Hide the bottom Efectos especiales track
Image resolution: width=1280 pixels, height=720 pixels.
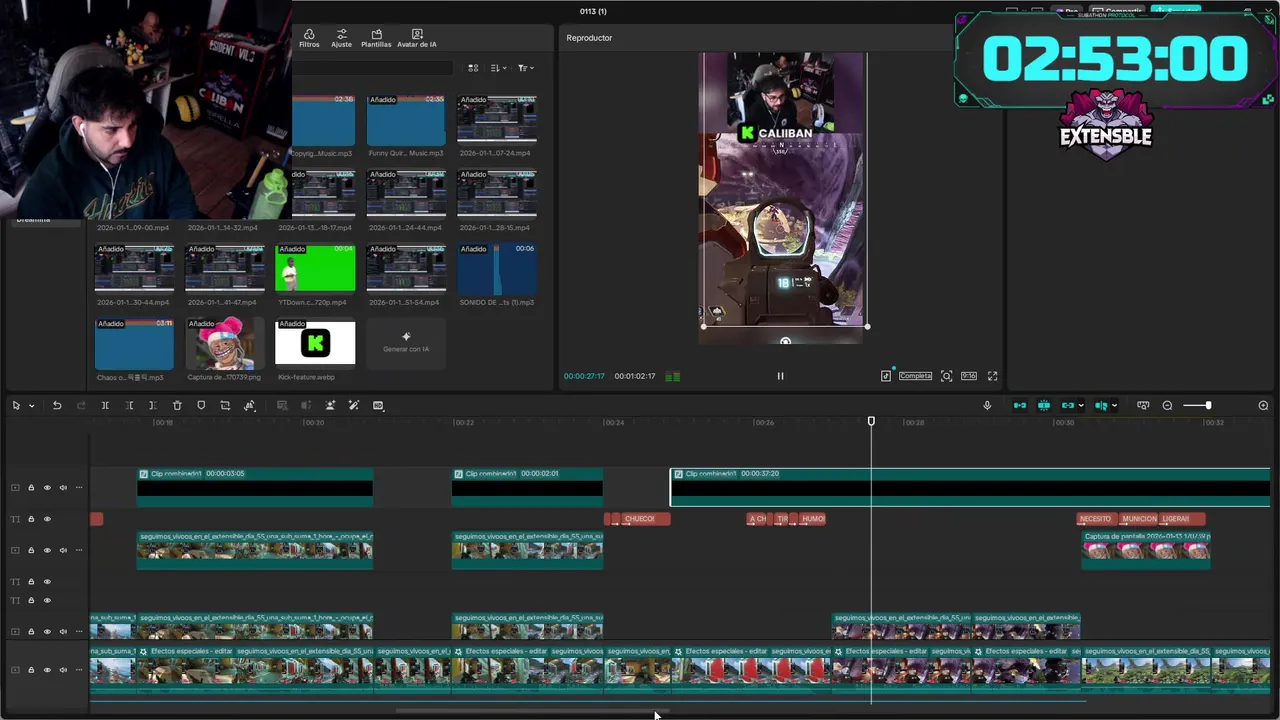coord(47,669)
